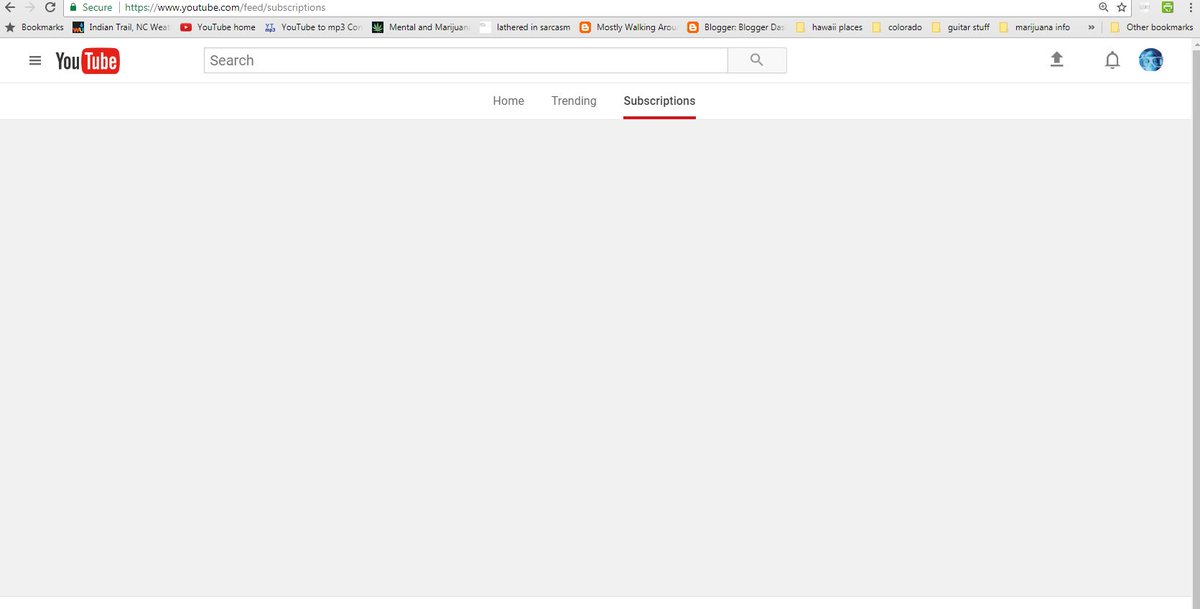1200x609 pixels.
Task: Open the guide with the hamburger menu icon
Action: tap(35, 60)
